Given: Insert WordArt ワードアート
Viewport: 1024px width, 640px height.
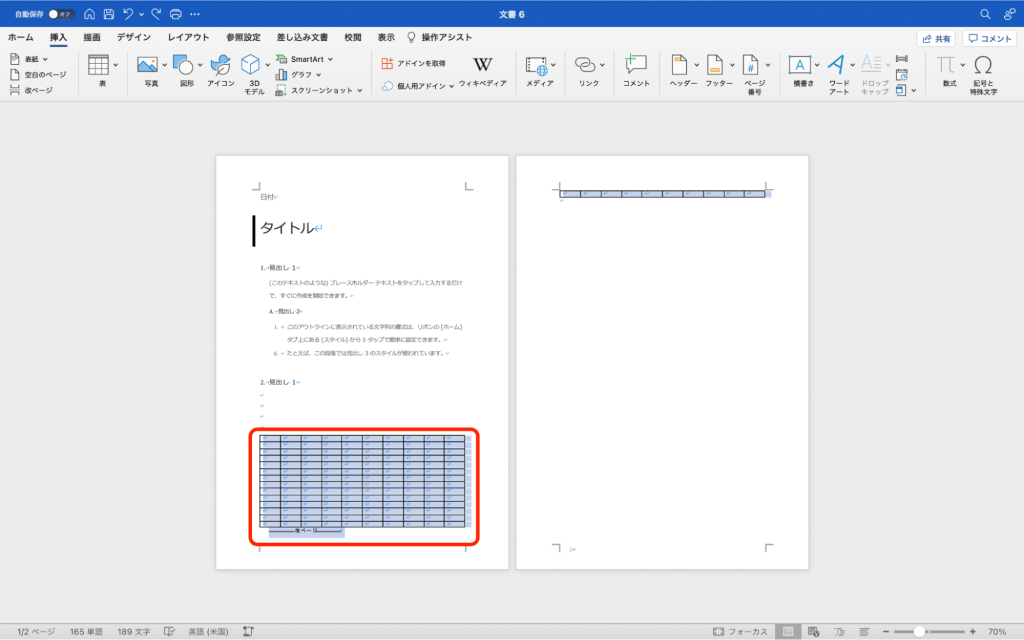Looking at the screenshot, I should pos(836,65).
